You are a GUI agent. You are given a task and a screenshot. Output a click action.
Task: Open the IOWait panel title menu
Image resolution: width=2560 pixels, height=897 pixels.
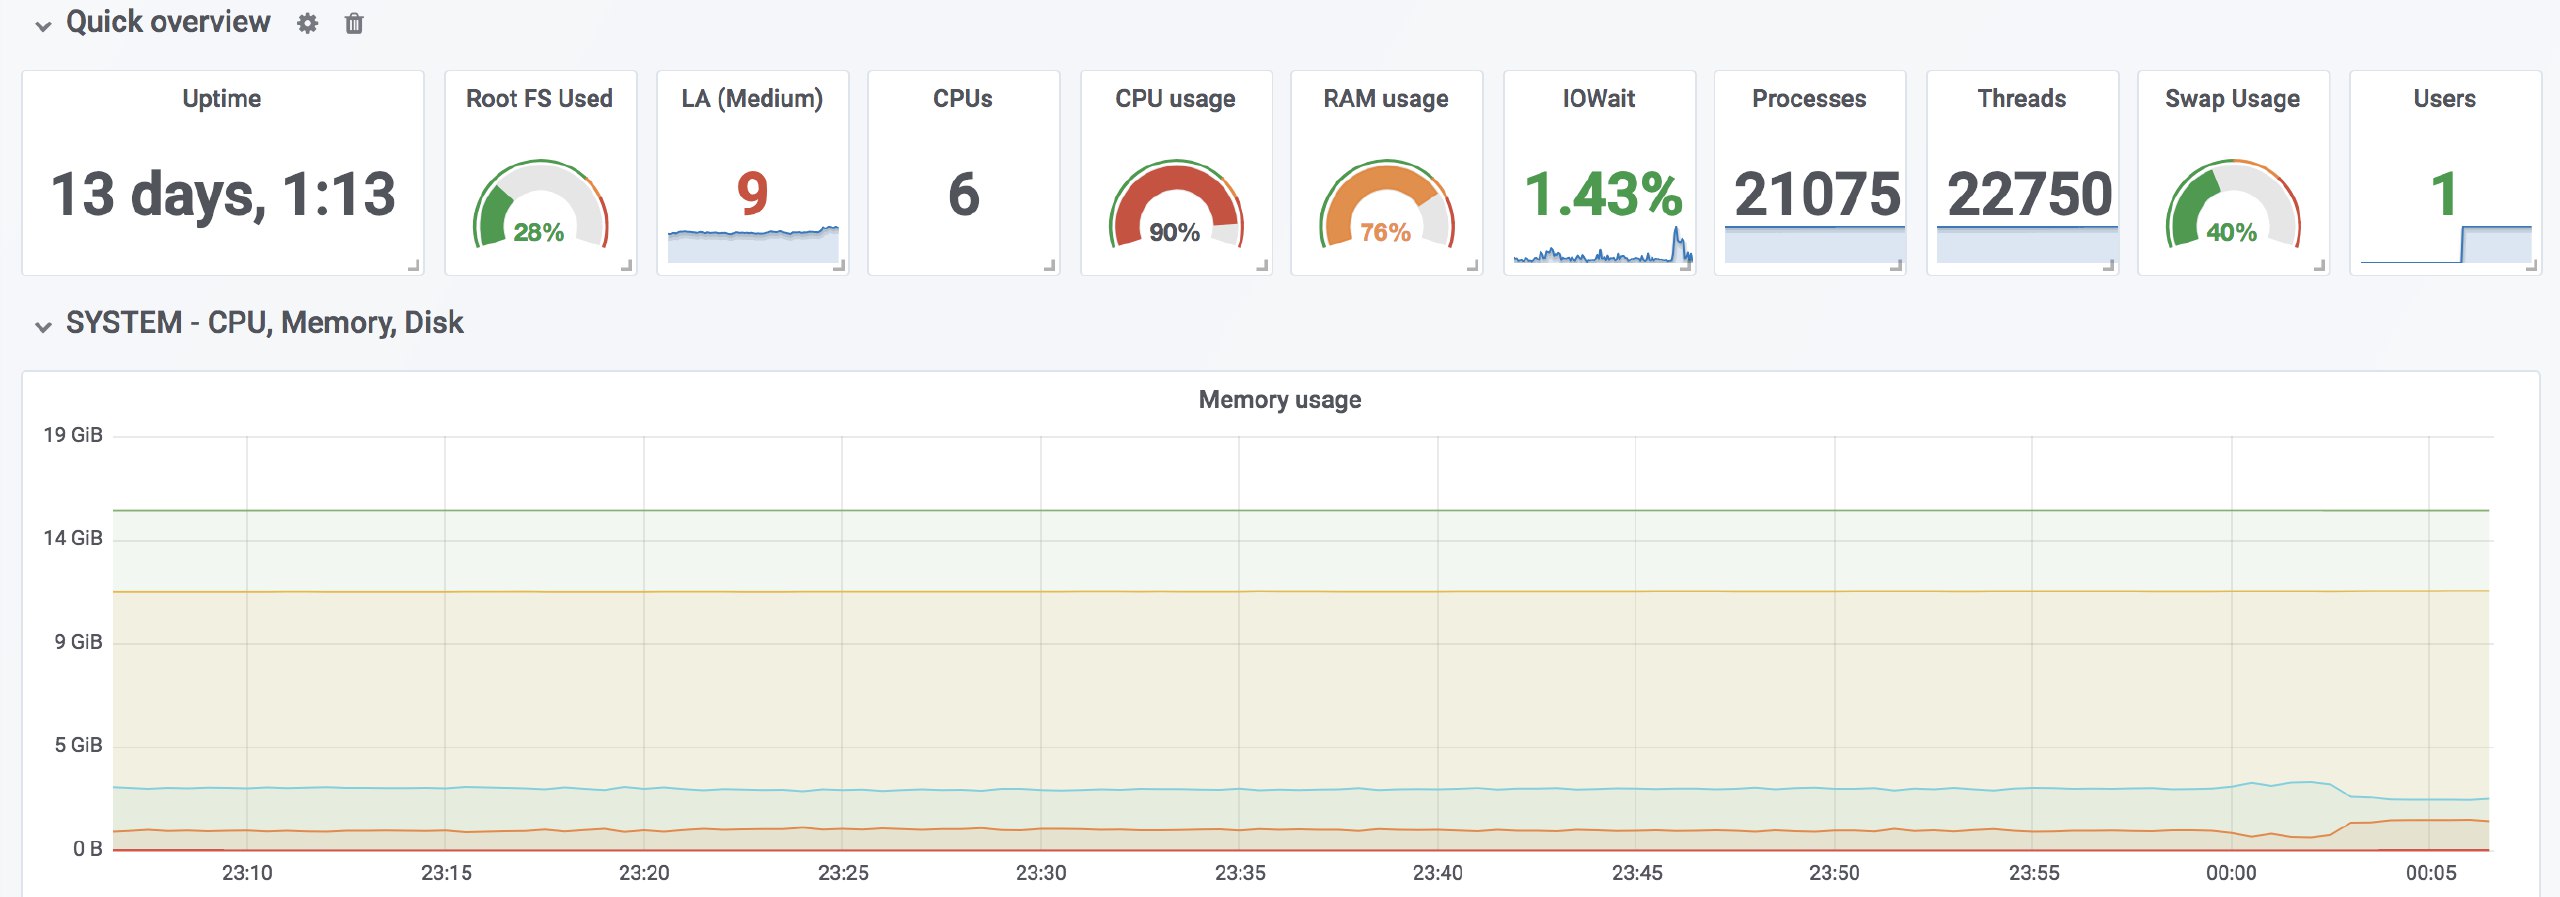pos(1599,98)
